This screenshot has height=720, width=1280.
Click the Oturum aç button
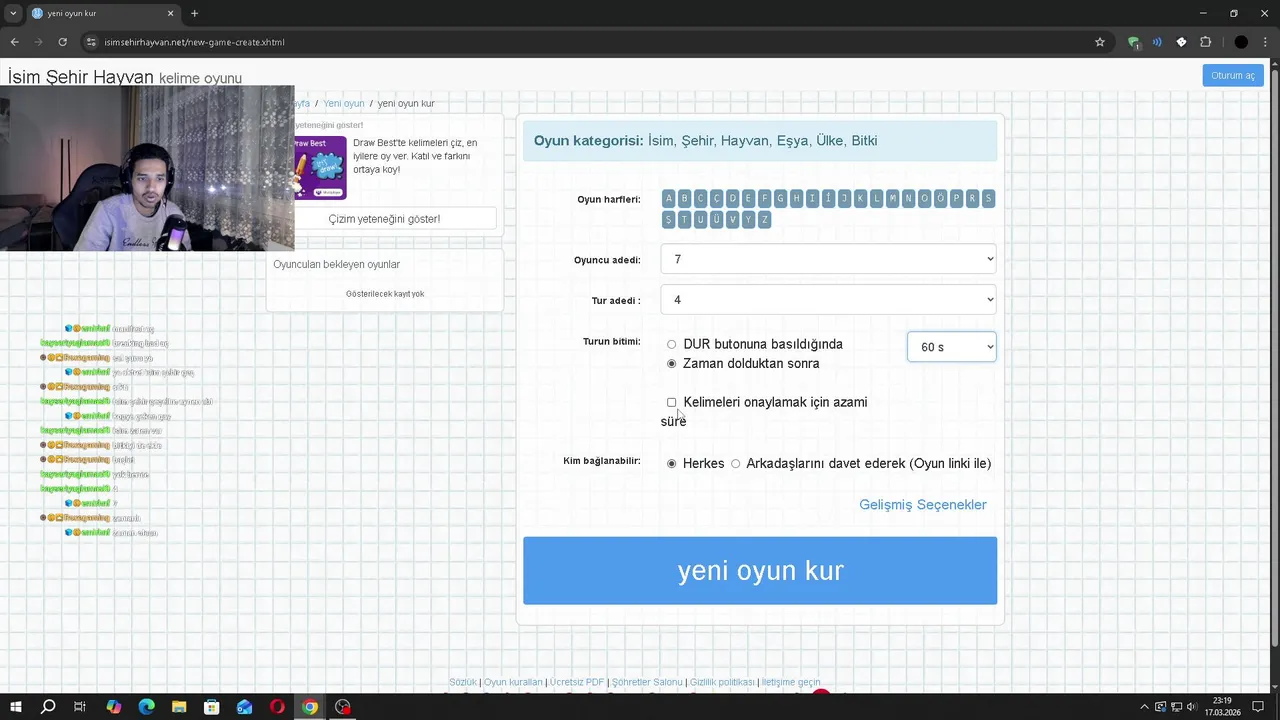1232,75
